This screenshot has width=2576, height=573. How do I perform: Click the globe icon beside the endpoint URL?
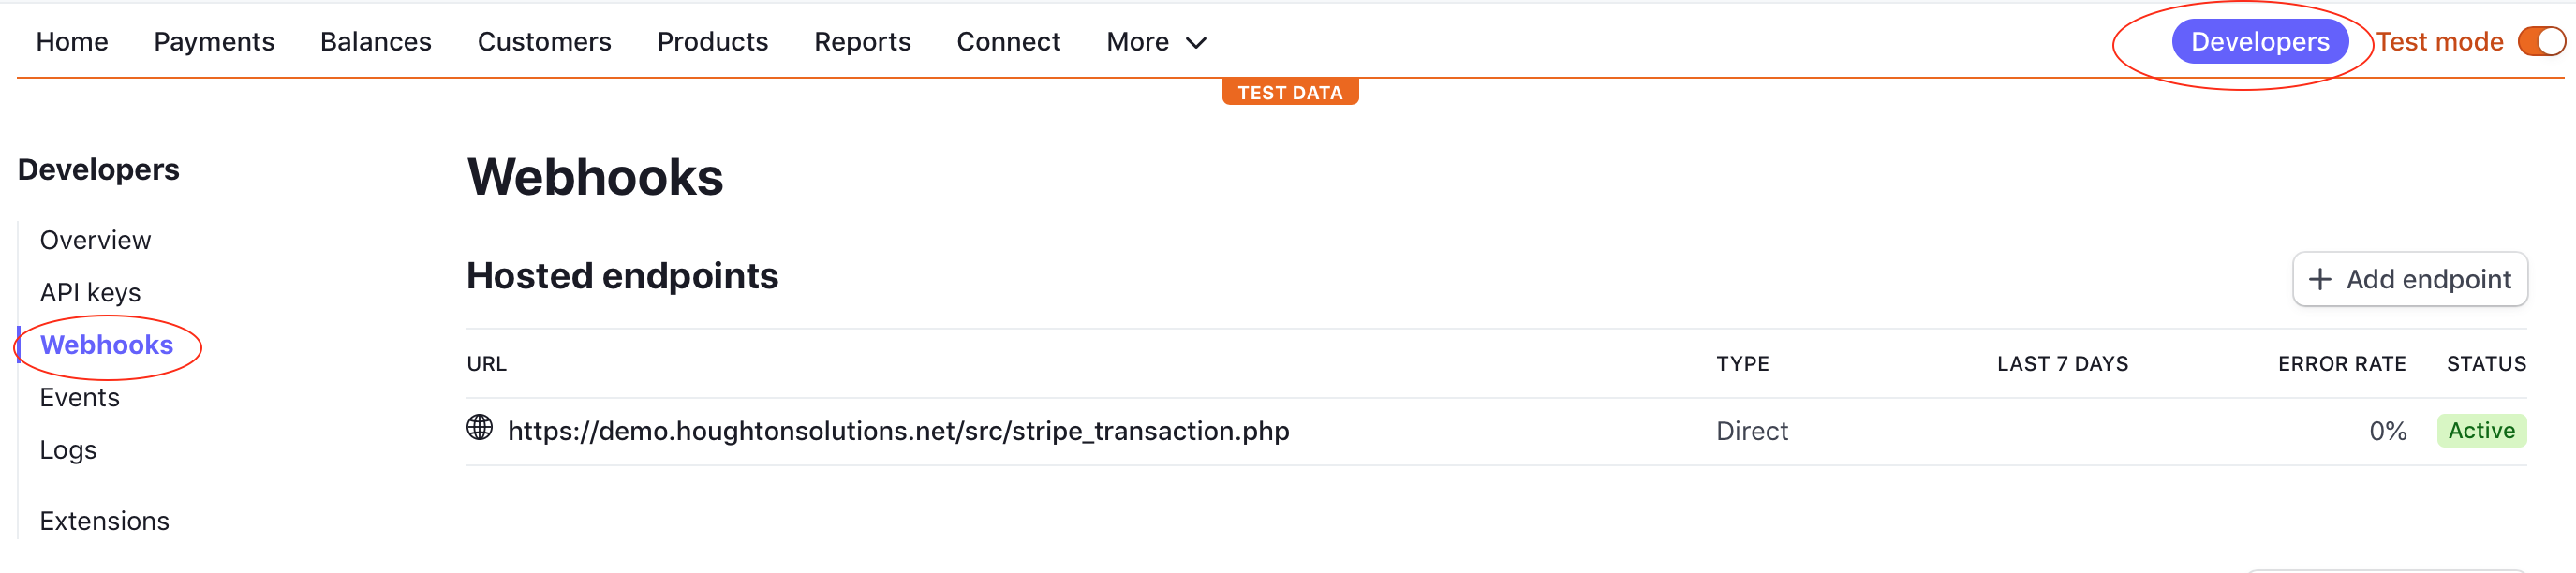tap(480, 428)
